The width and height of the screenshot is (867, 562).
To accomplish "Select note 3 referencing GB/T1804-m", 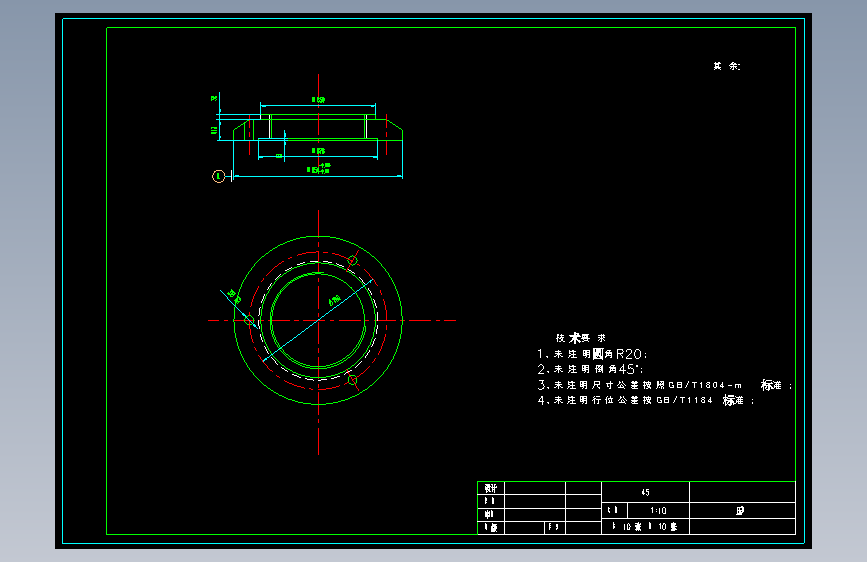I will coord(665,385).
